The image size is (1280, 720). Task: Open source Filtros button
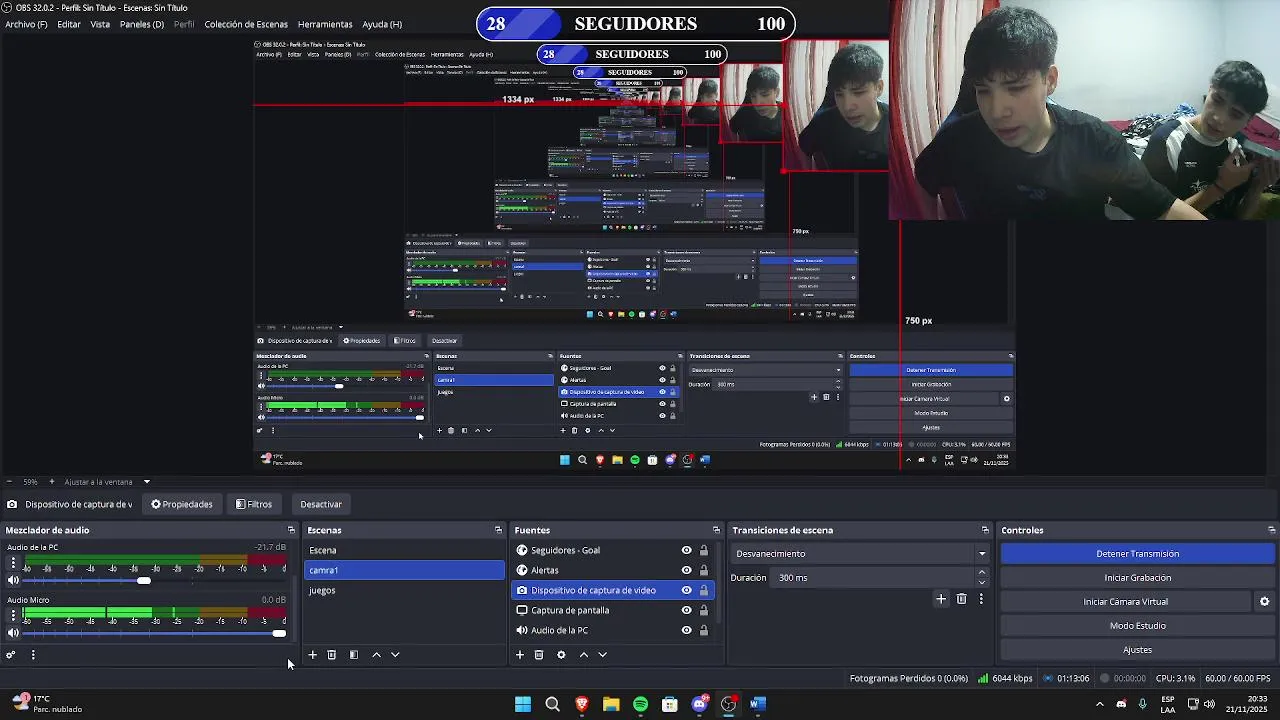pos(254,504)
